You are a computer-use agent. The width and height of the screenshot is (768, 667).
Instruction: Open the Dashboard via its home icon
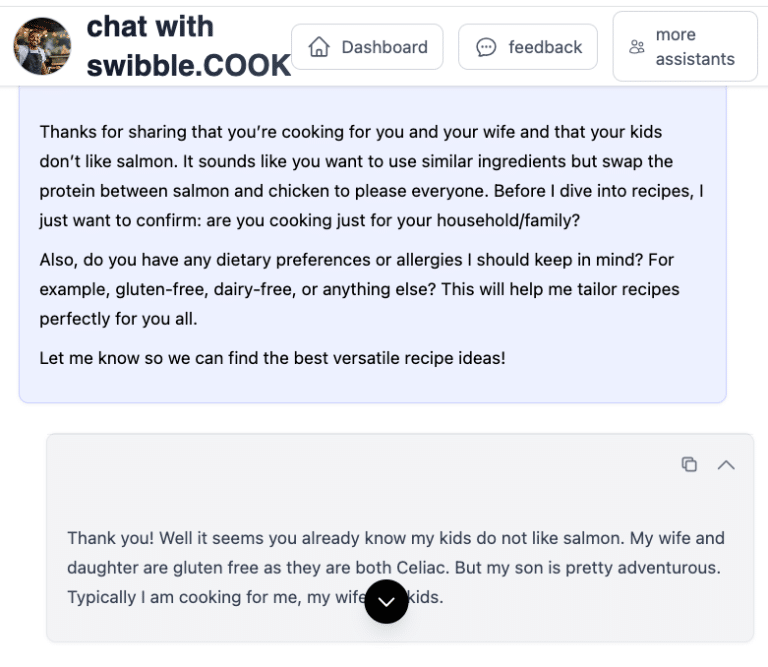coord(320,47)
